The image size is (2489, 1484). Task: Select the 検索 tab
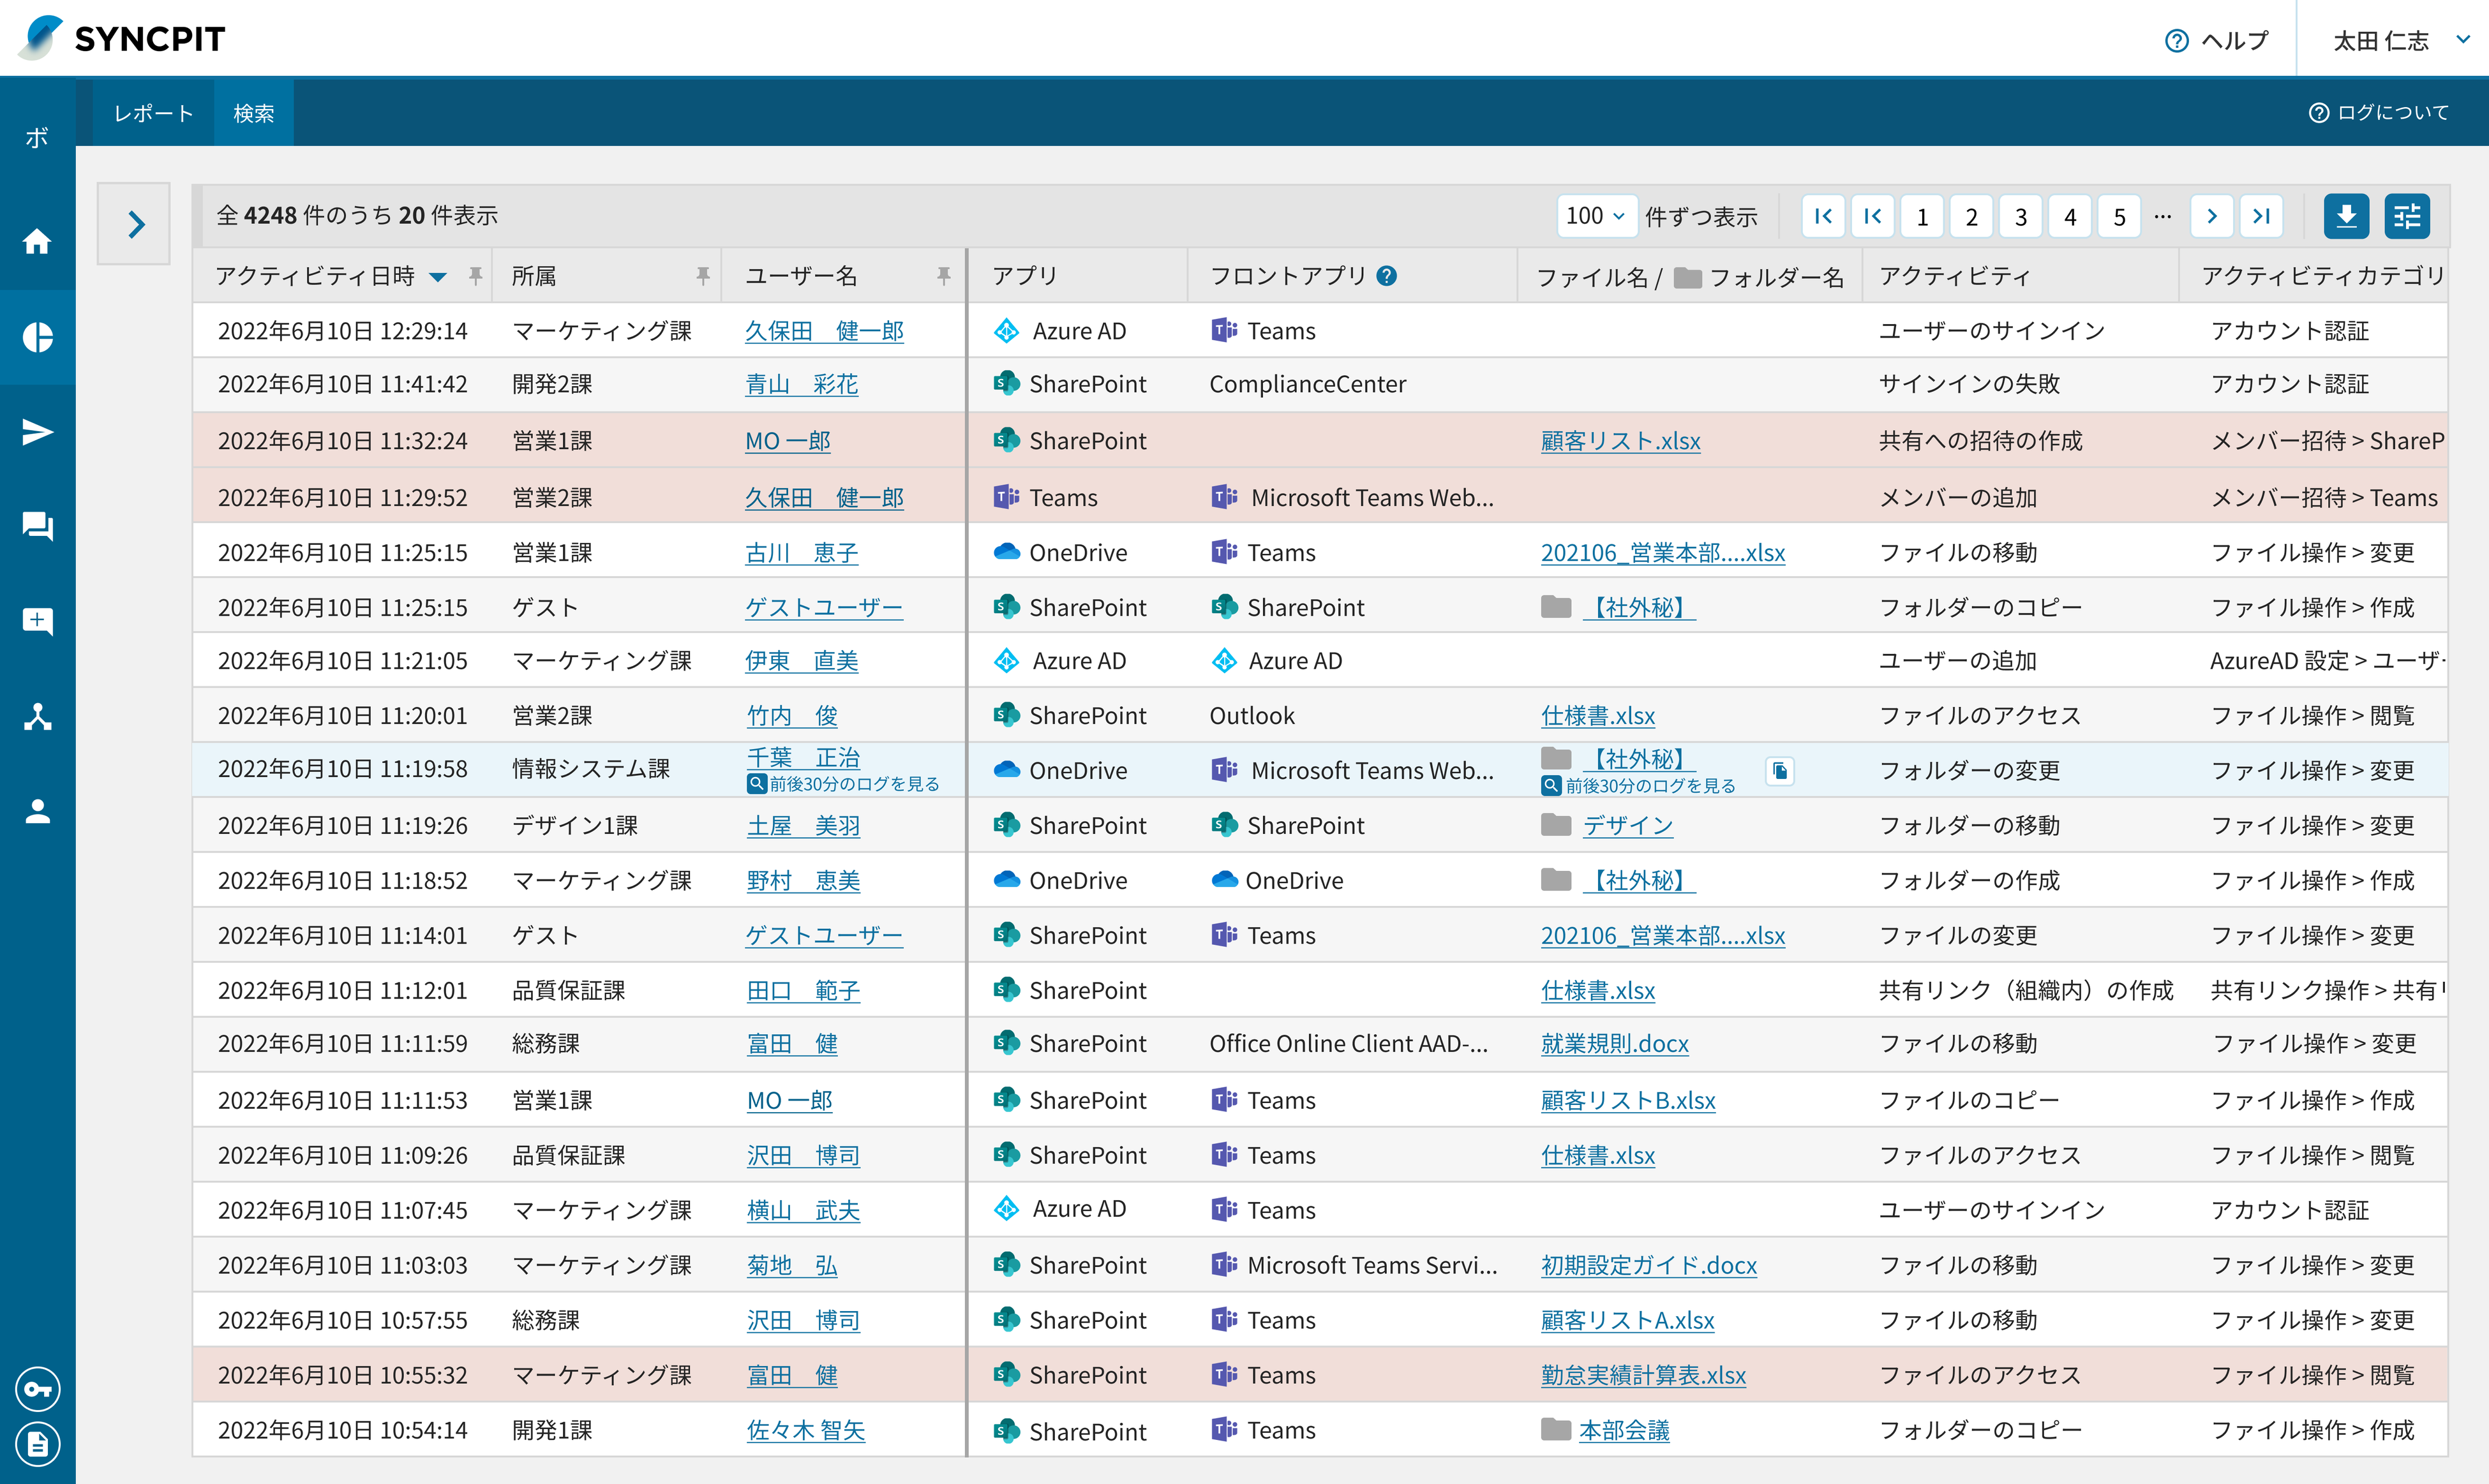(253, 113)
